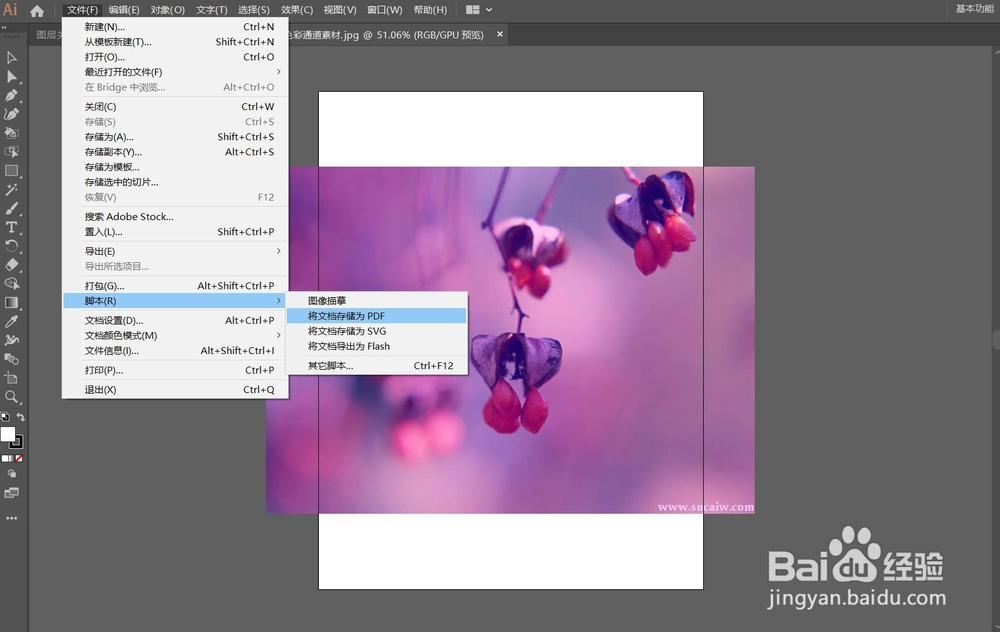Select the white Fill swatch
This screenshot has height=632, width=1000.
[x=8, y=434]
